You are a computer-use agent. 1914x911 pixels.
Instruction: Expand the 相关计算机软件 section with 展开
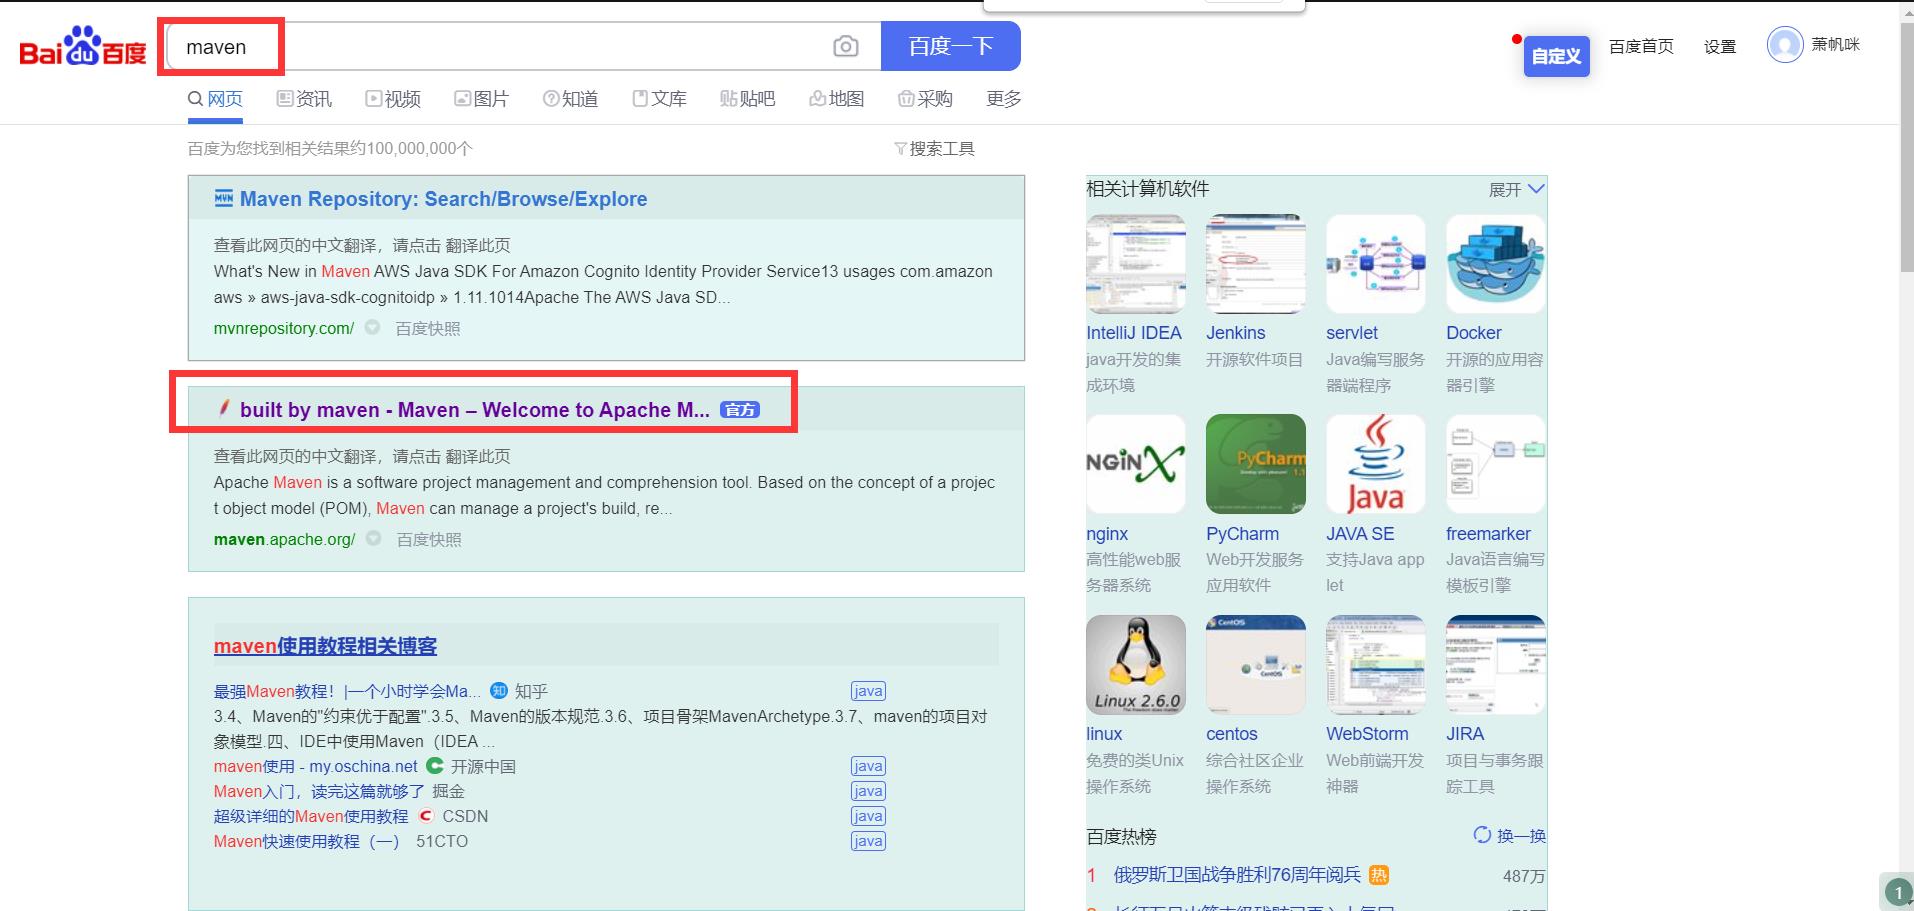(1516, 189)
